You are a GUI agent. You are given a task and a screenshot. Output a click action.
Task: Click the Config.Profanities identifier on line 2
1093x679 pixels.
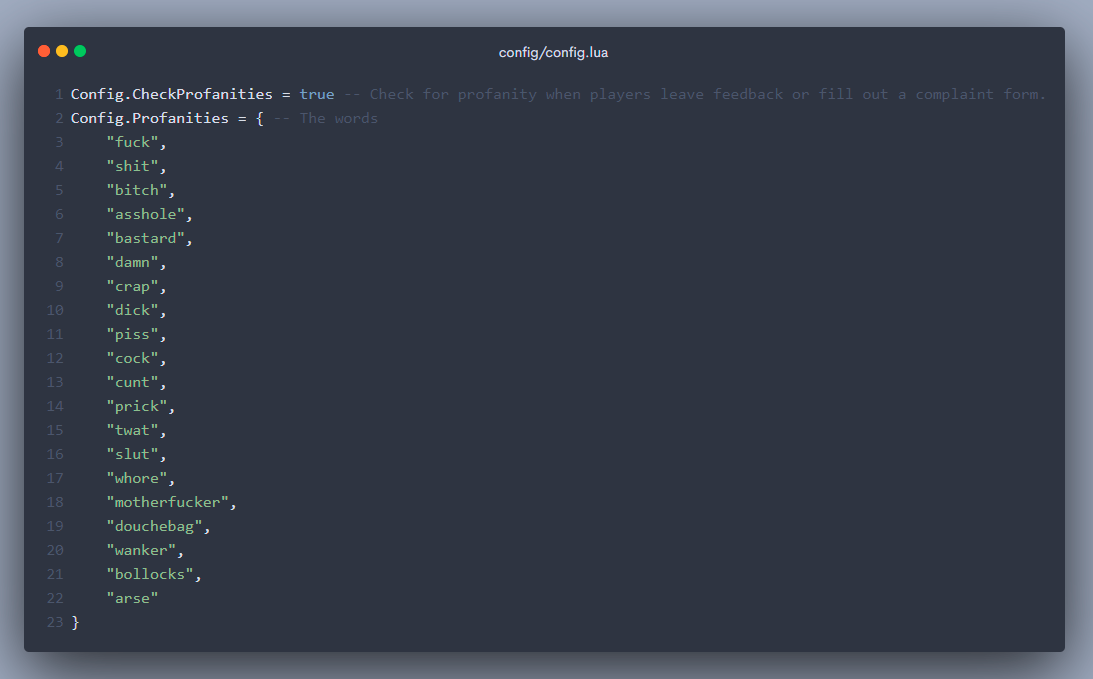(149, 118)
